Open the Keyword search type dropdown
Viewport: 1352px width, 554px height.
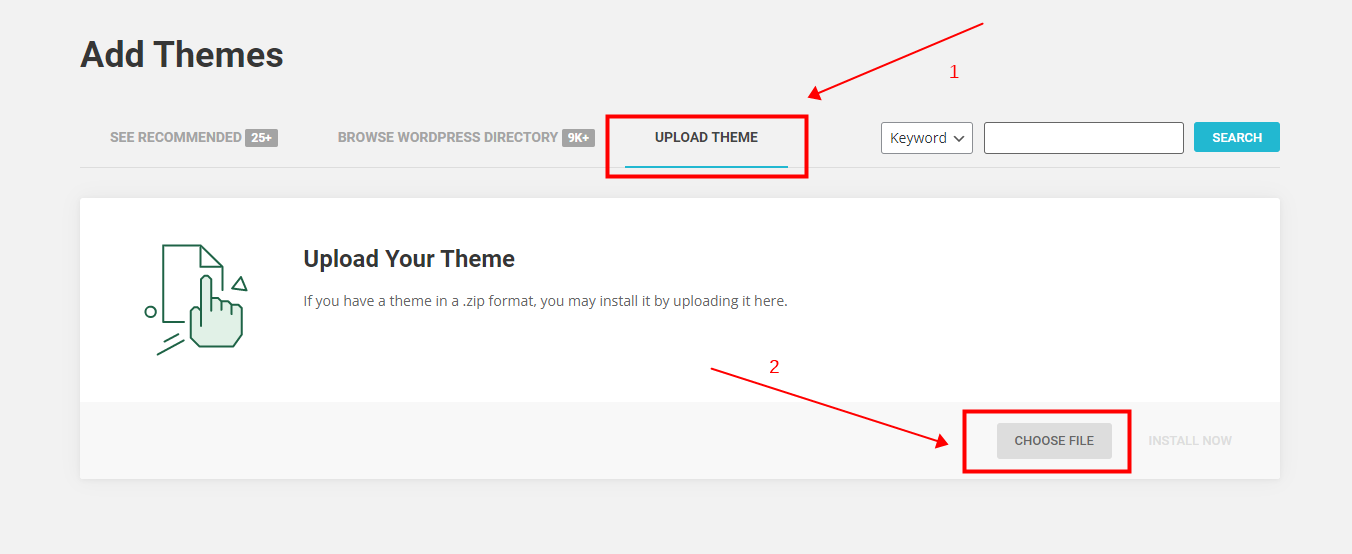click(927, 138)
